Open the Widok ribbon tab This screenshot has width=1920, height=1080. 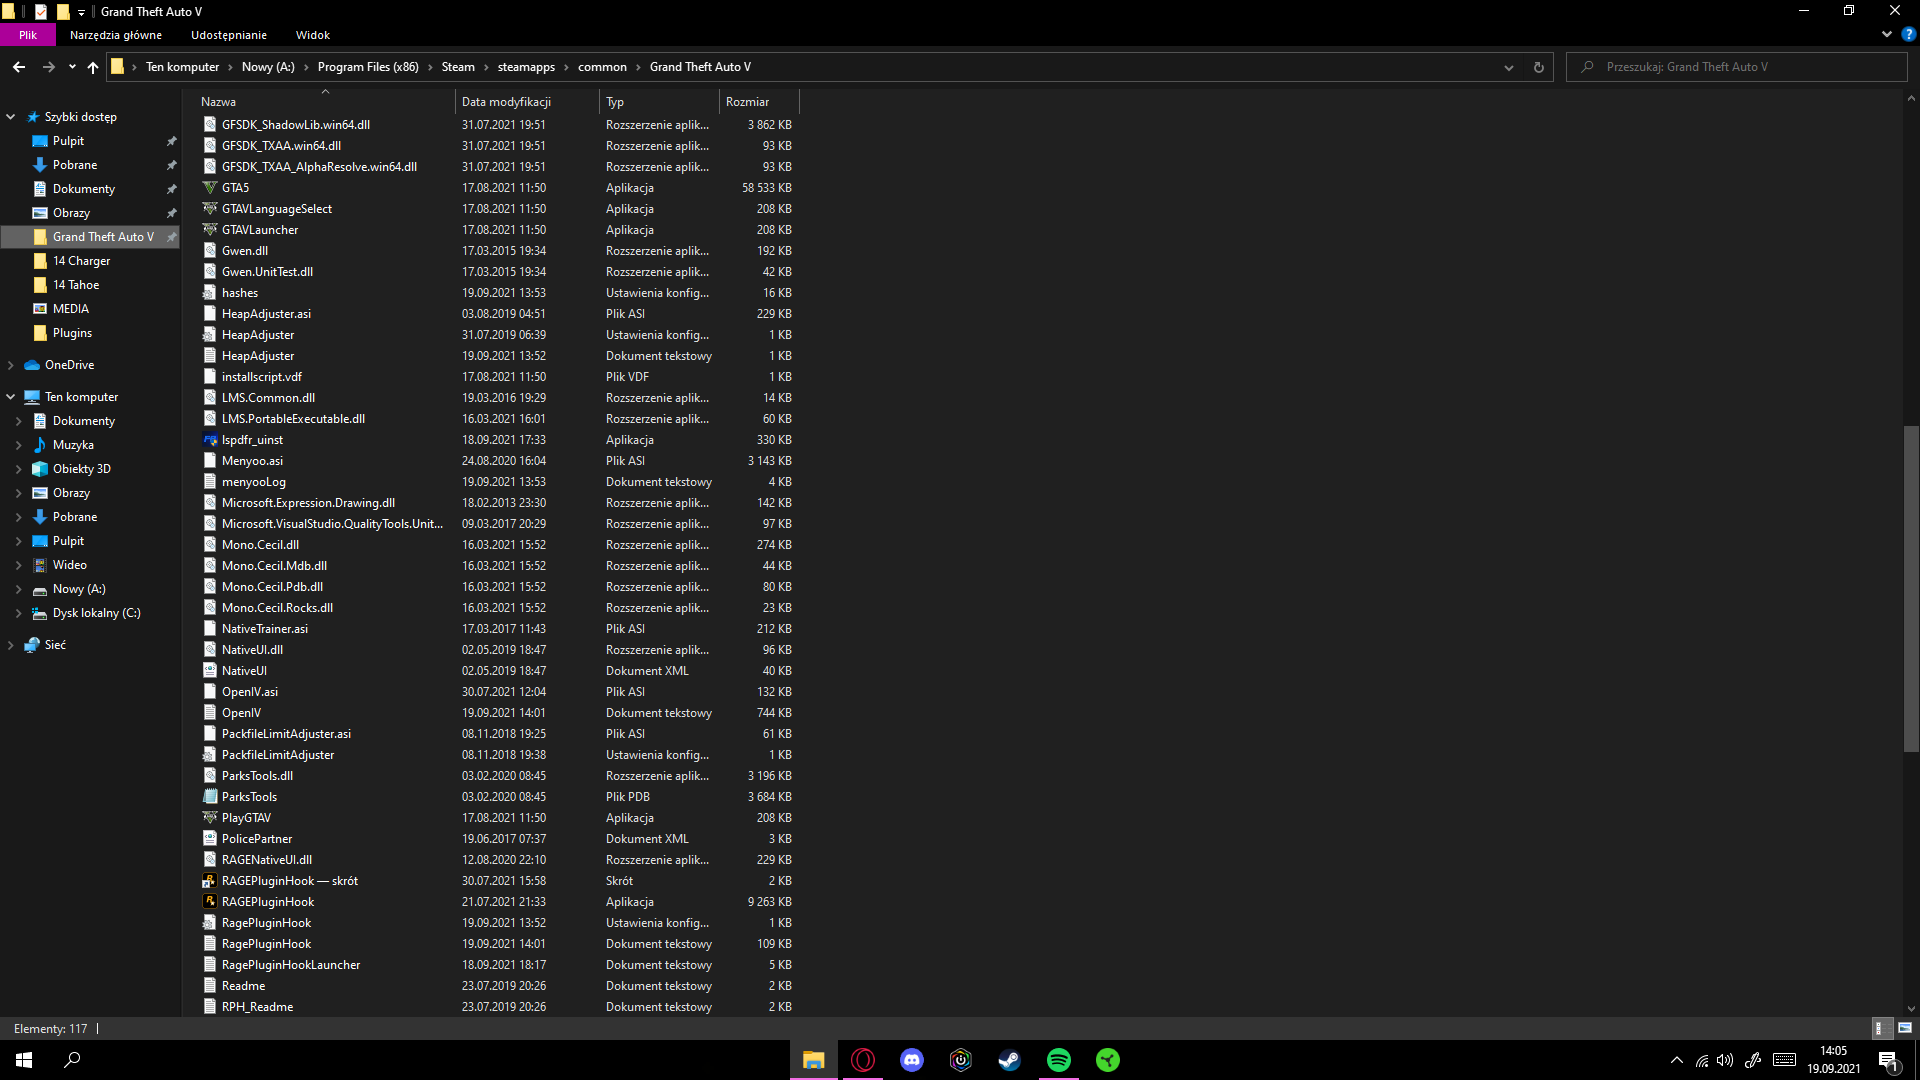tap(312, 35)
